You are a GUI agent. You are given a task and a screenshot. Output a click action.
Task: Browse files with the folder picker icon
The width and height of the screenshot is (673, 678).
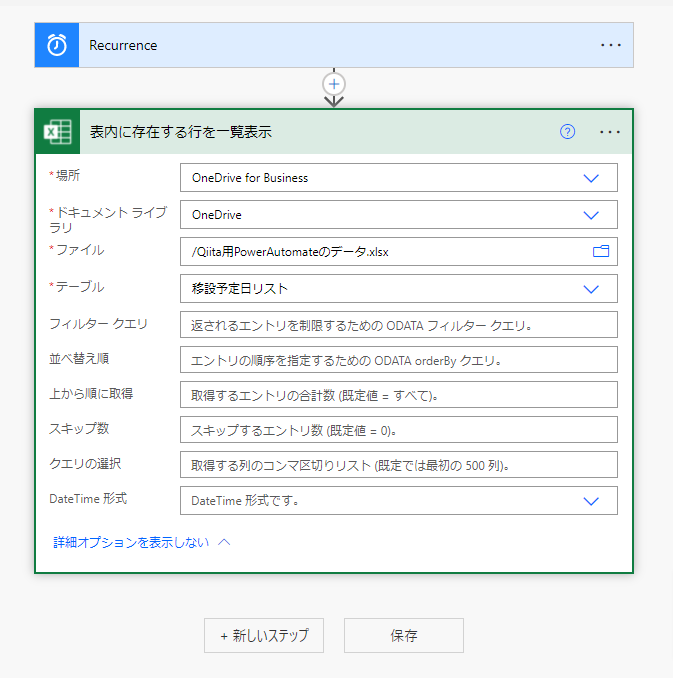click(601, 251)
